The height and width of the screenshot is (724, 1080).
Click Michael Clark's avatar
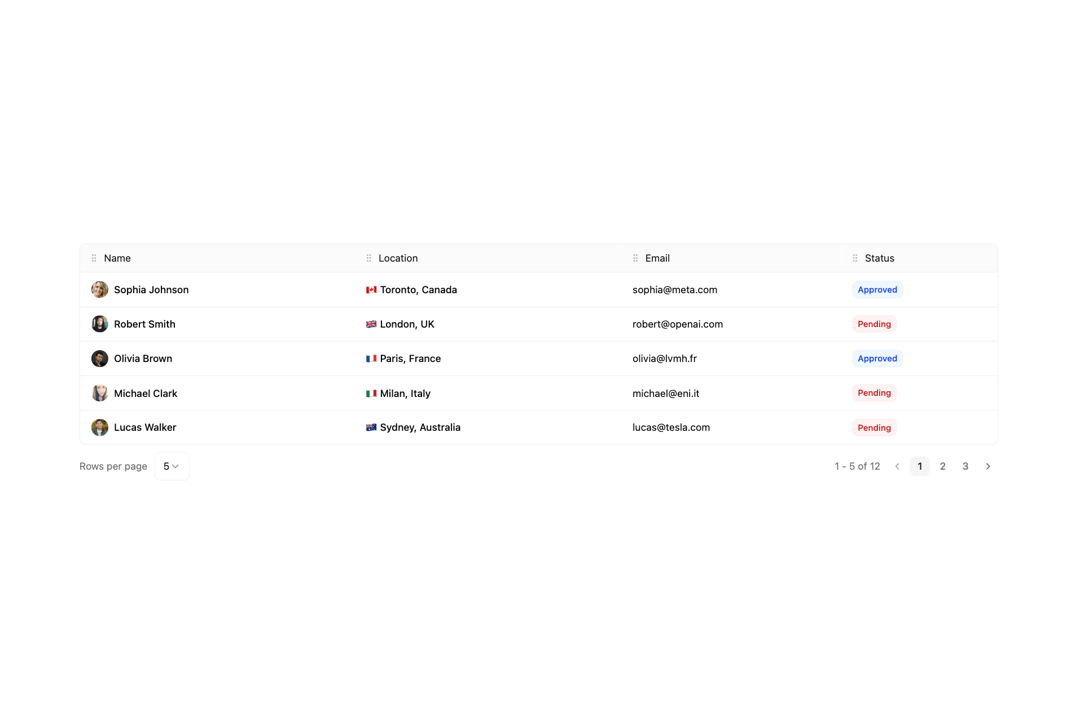100,393
